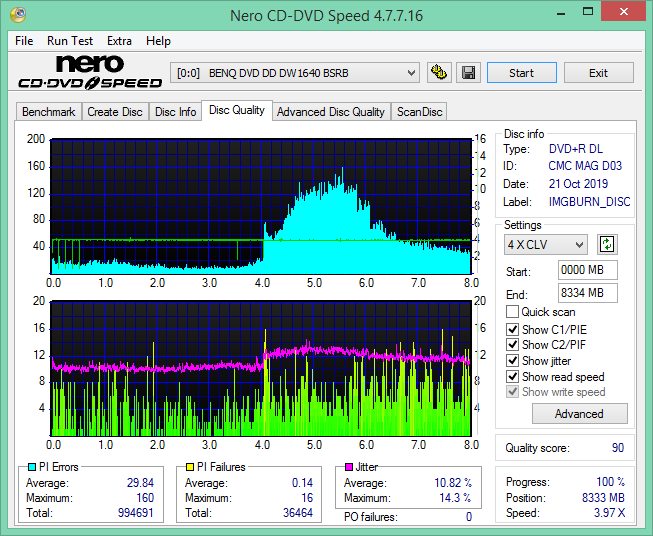Click the PI Errors average 29.84
Image resolution: width=653 pixels, height=536 pixels.
(140, 483)
